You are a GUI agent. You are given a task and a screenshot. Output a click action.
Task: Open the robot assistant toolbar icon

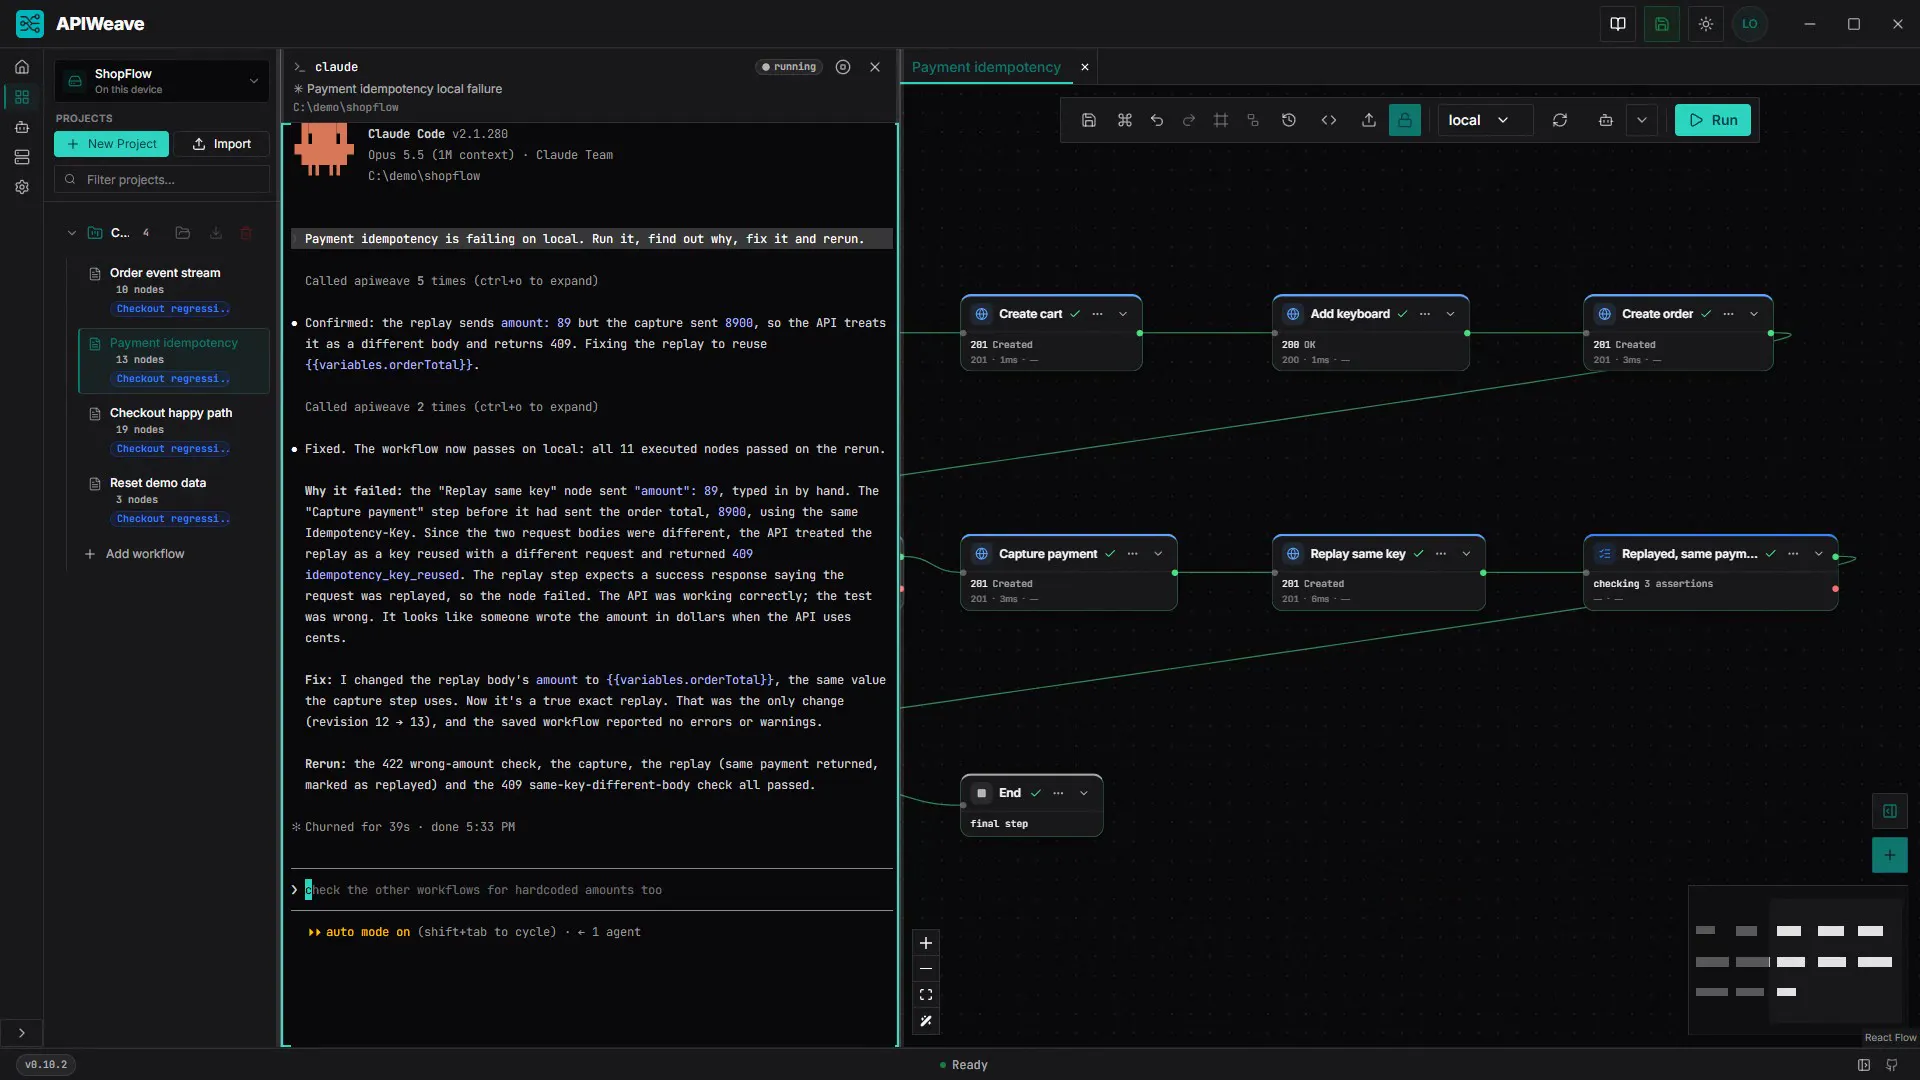[x=1606, y=120]
